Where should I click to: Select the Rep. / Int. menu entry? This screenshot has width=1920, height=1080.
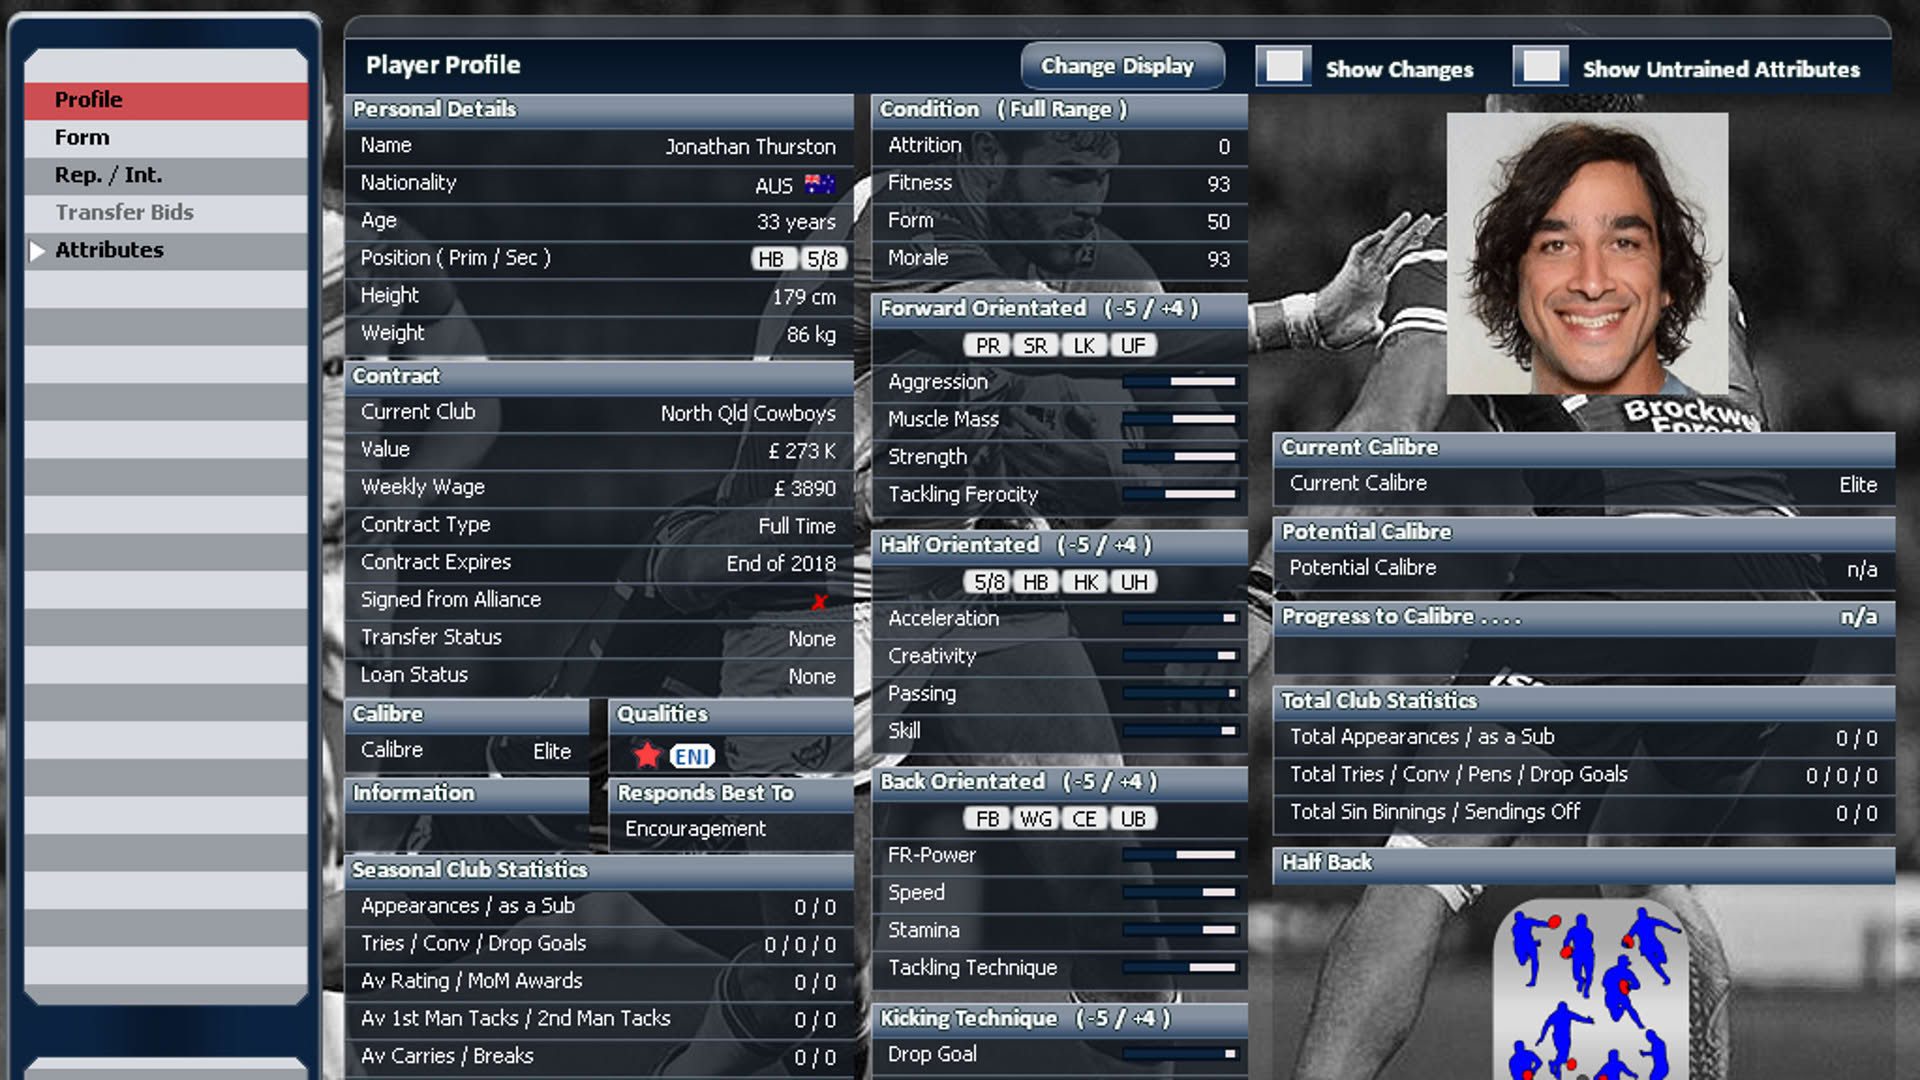click(166, 175)
